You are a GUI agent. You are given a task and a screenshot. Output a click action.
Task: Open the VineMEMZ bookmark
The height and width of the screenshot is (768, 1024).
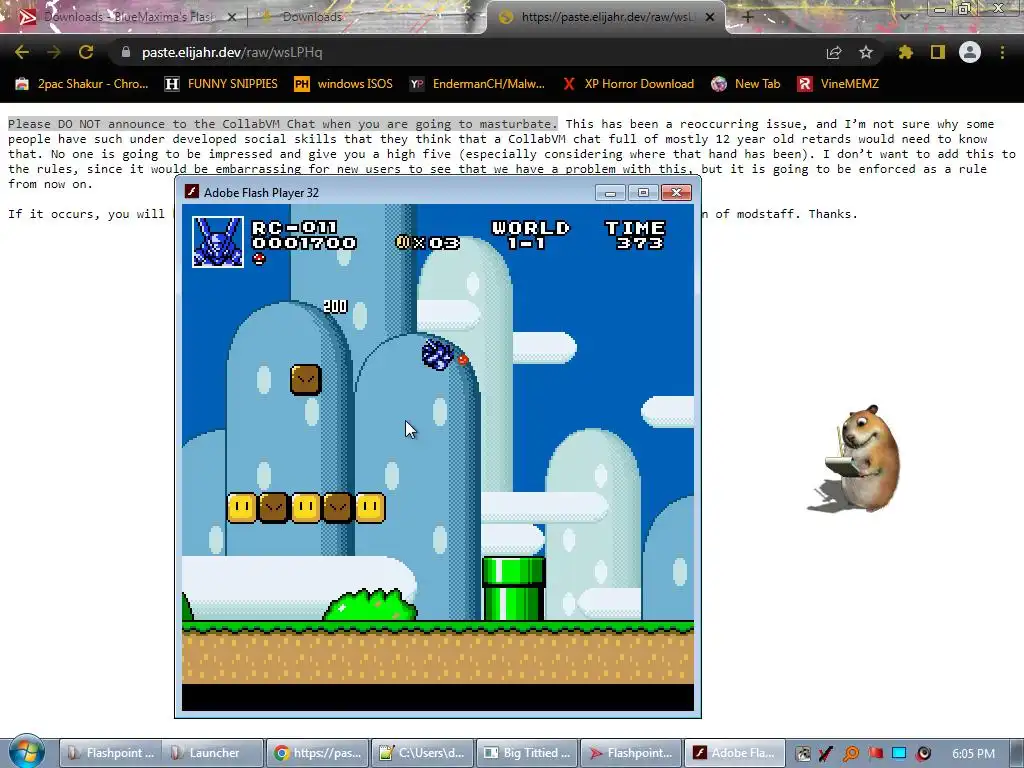(838, 84)
